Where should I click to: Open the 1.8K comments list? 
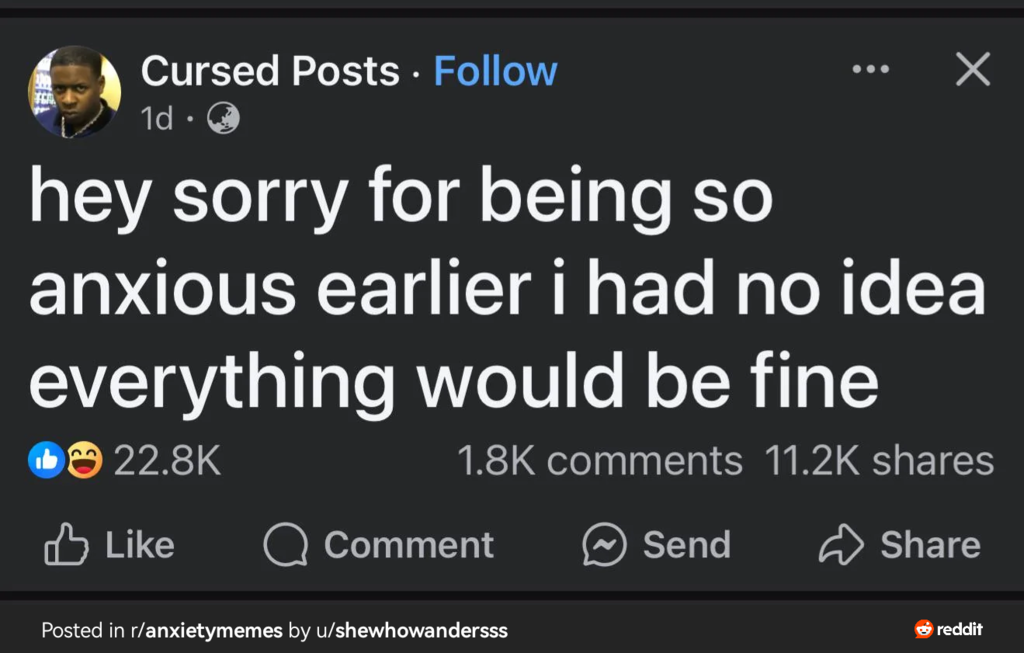600,461
